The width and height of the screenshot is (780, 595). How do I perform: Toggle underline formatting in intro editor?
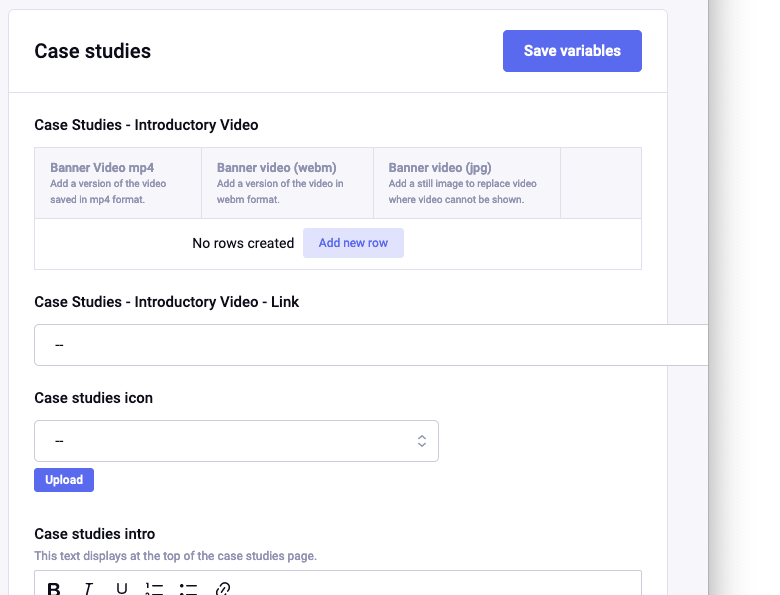[121, 589]
